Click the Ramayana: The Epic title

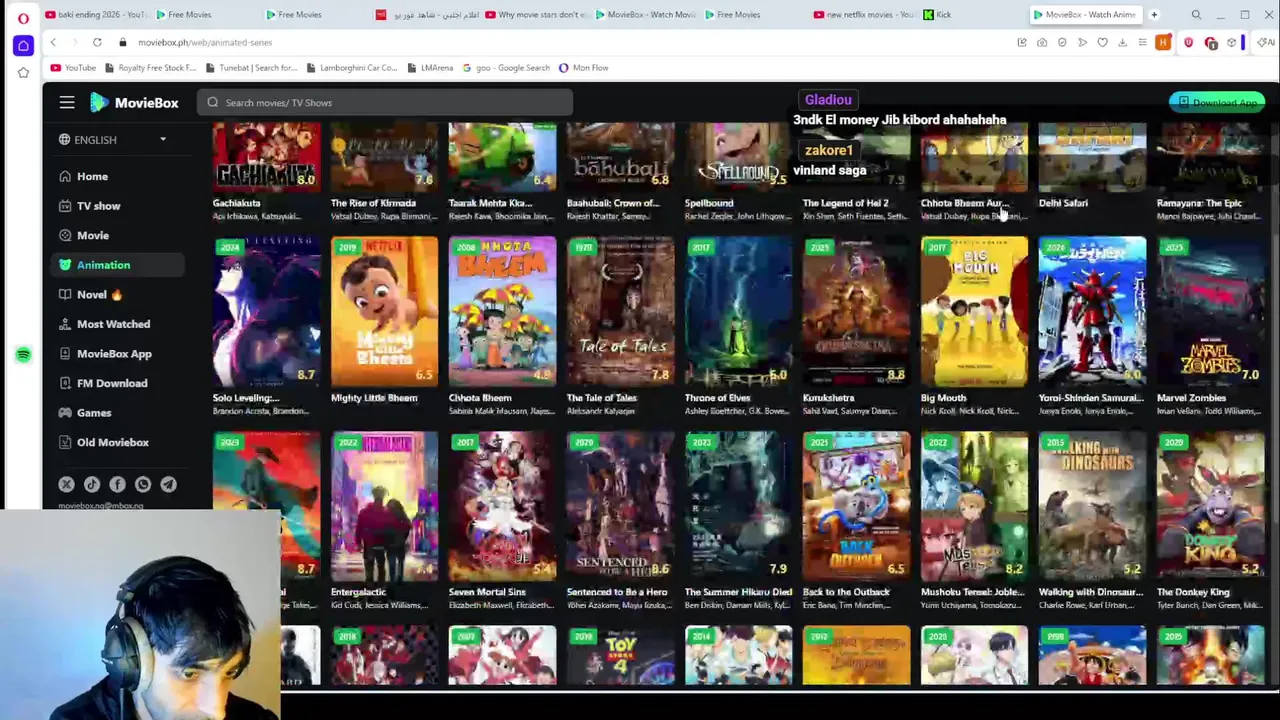point(1199,203)
